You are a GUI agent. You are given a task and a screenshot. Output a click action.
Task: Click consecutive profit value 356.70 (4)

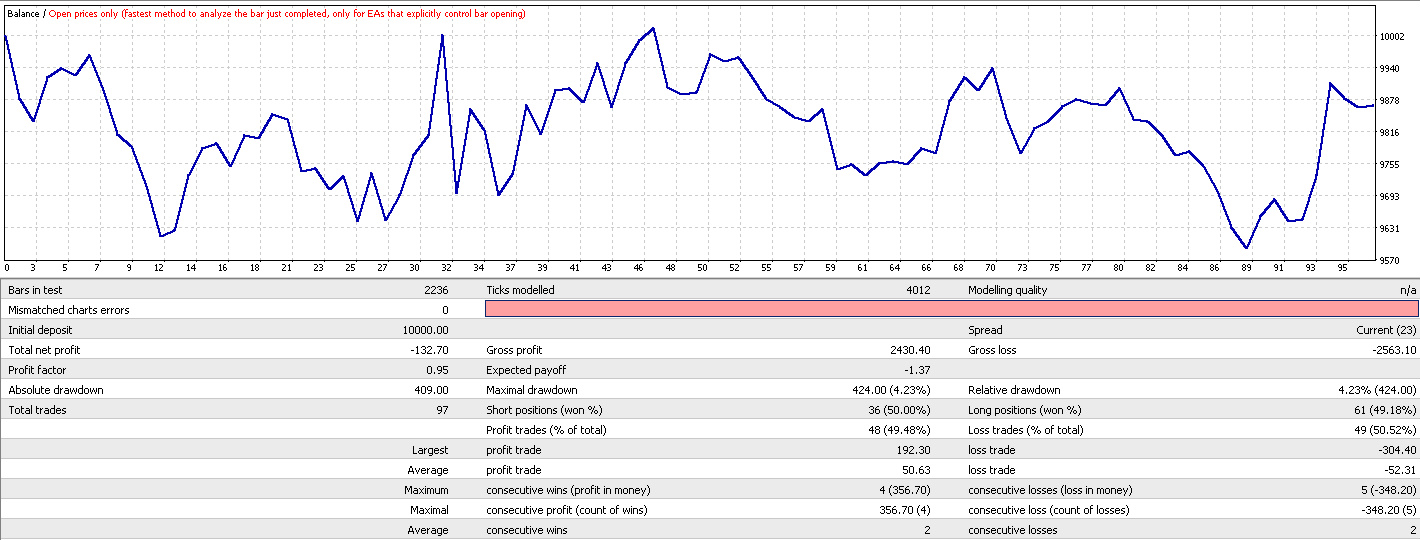pos(904,510)
